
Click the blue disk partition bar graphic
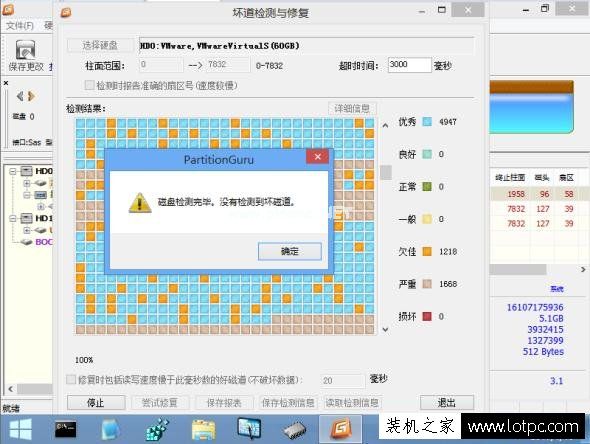[x=532, y=106]
